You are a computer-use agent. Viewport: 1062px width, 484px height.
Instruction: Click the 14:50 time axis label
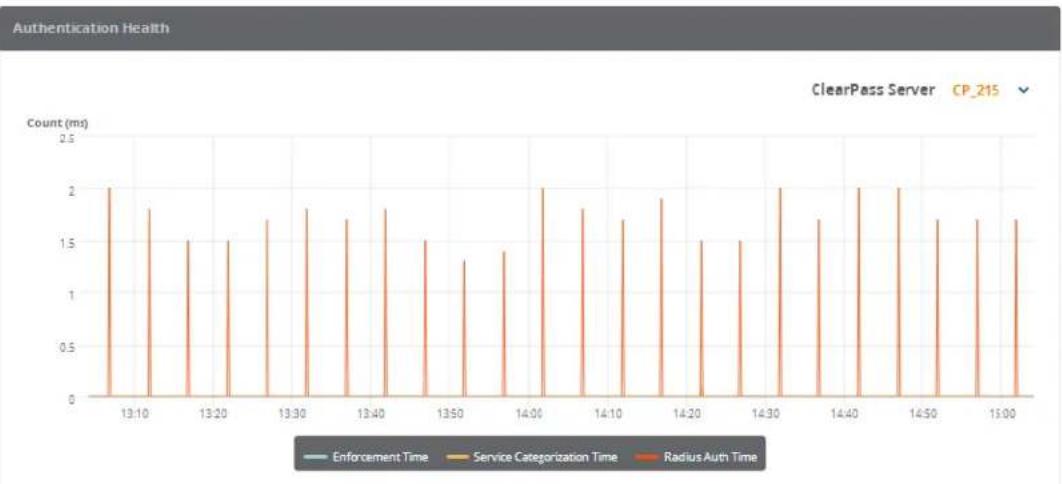923,412
